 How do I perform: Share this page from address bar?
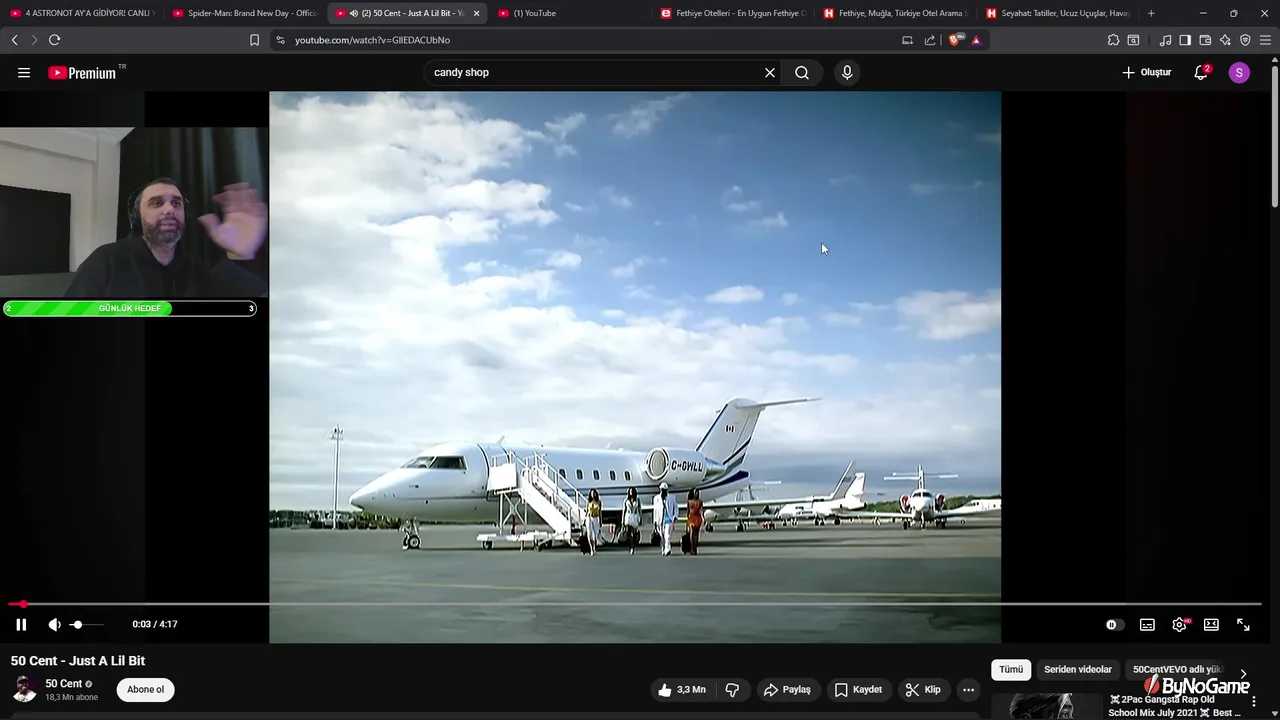click(930, 40)
